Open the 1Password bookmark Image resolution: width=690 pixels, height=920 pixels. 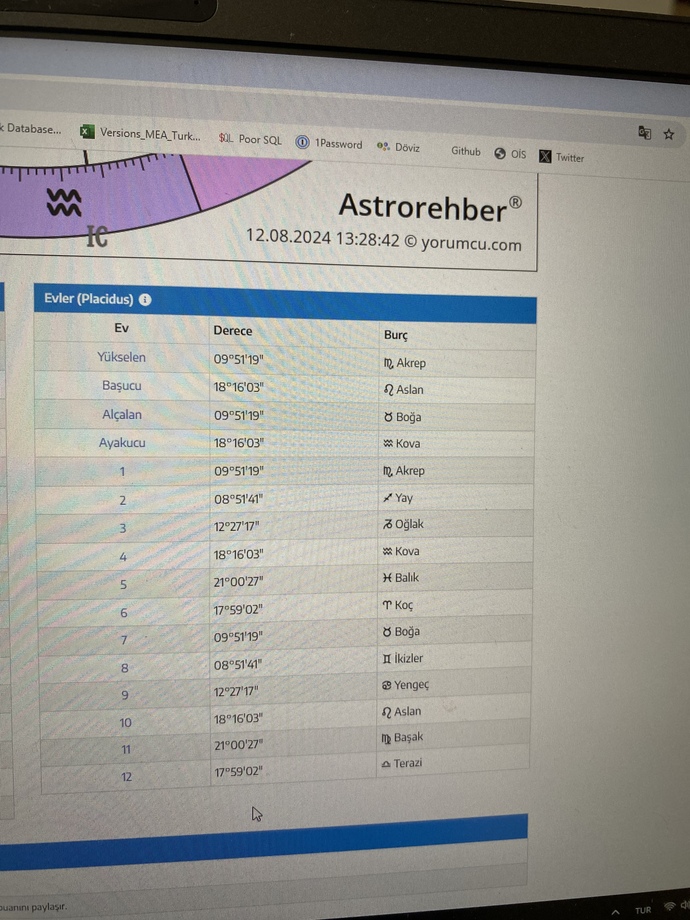coord(329,143)
